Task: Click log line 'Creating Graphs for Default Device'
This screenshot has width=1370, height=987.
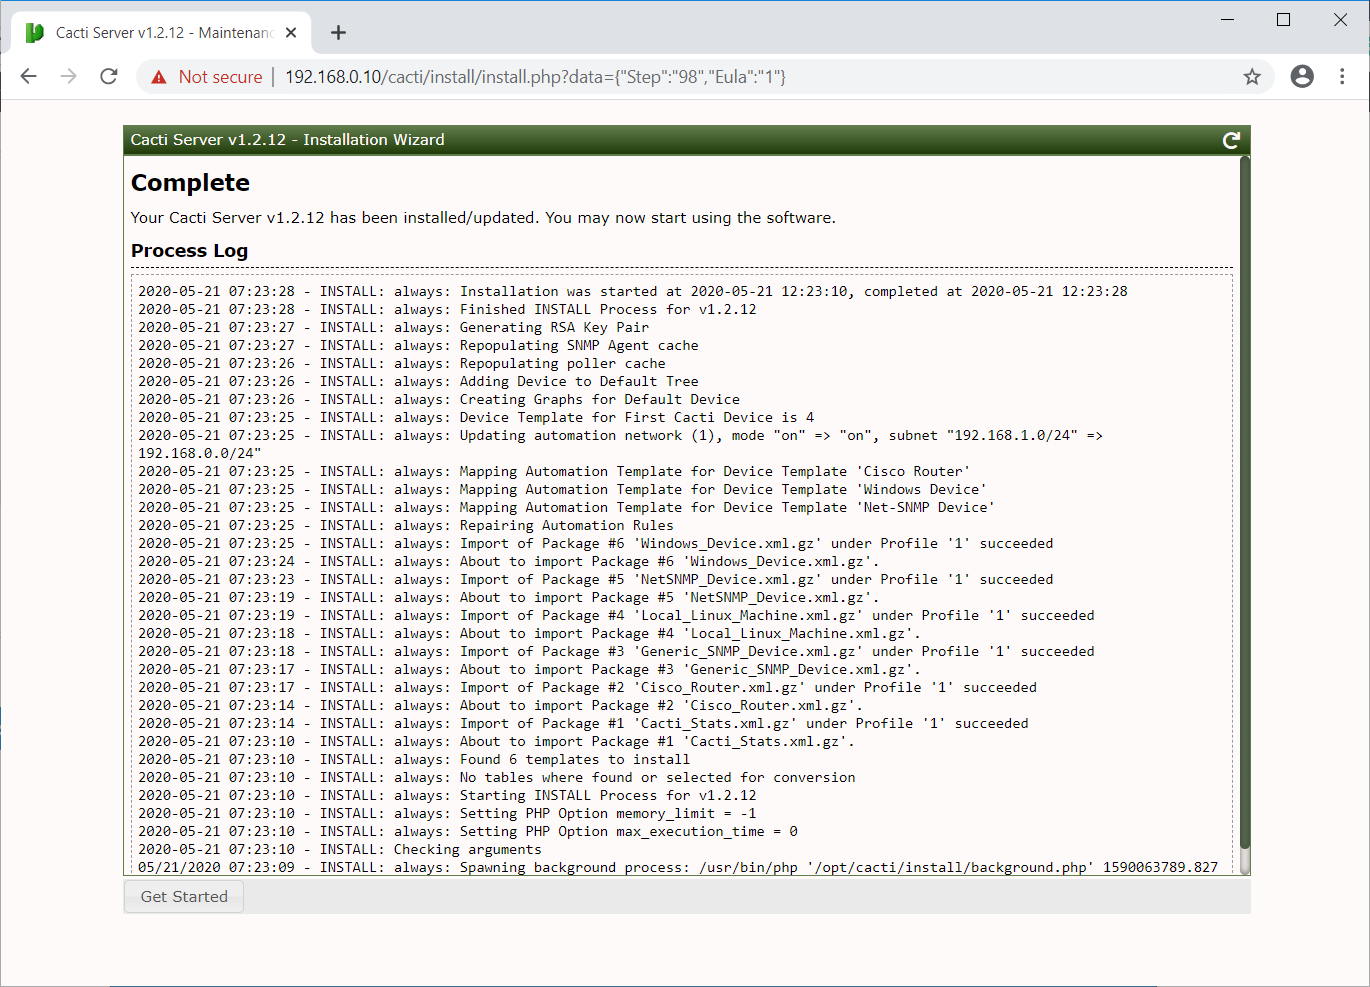Action: click(439, 399)
